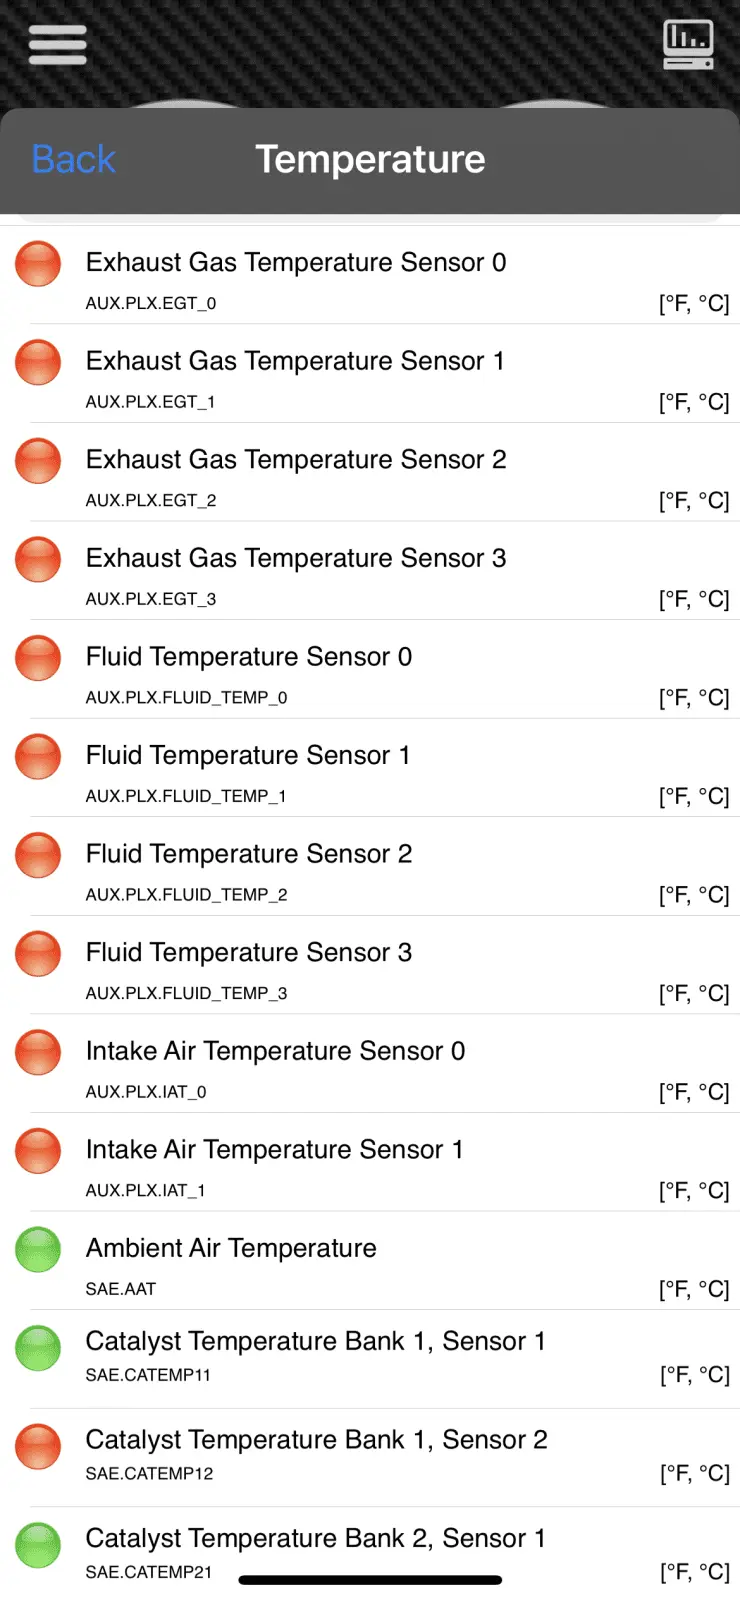Click the red indicator for Exhaust Gas Sensor 0

pos(38,264)
